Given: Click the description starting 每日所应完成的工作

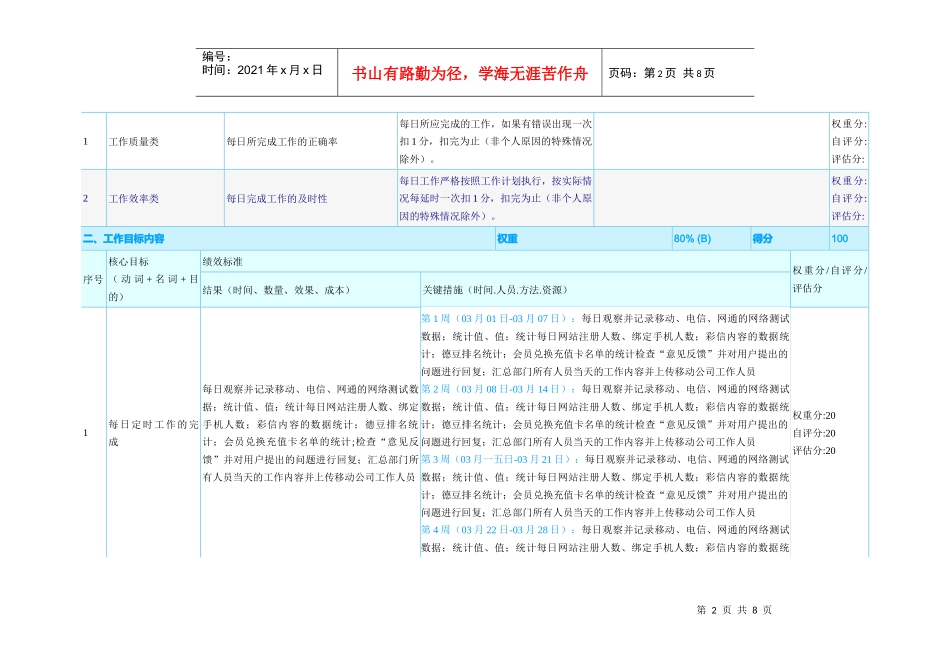Looking at the screenshot, I should 496,142.
